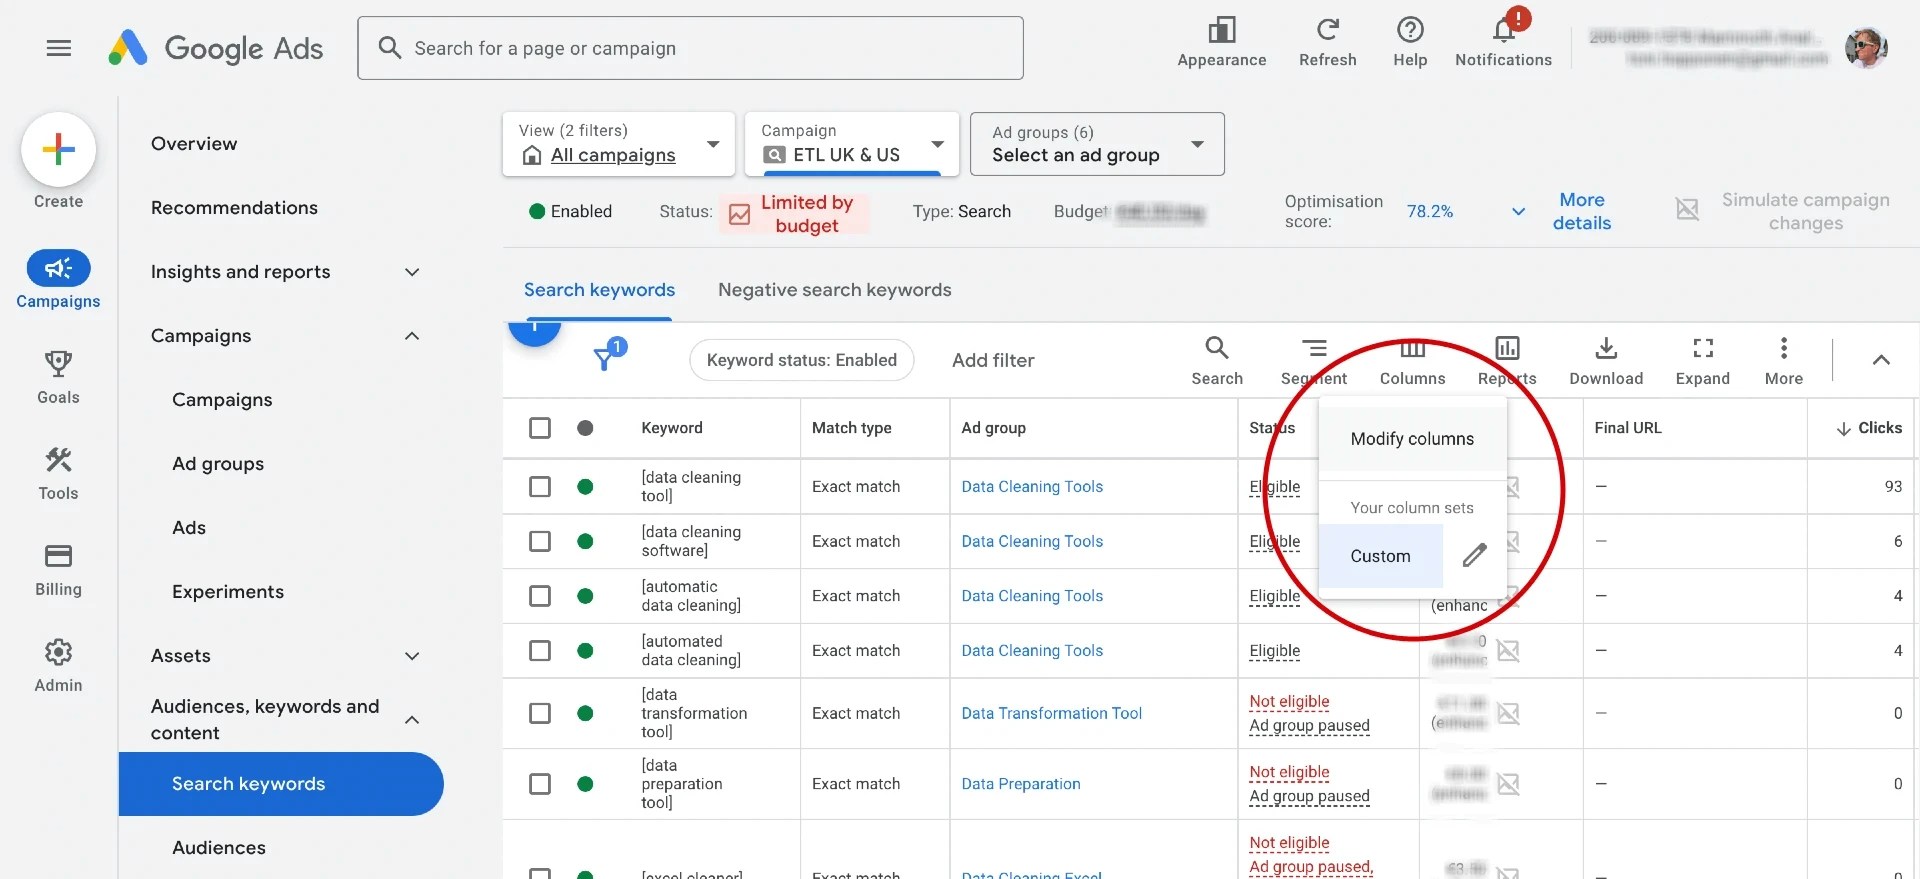
Task: Open the Help menu
Action: click(1410, 43)
